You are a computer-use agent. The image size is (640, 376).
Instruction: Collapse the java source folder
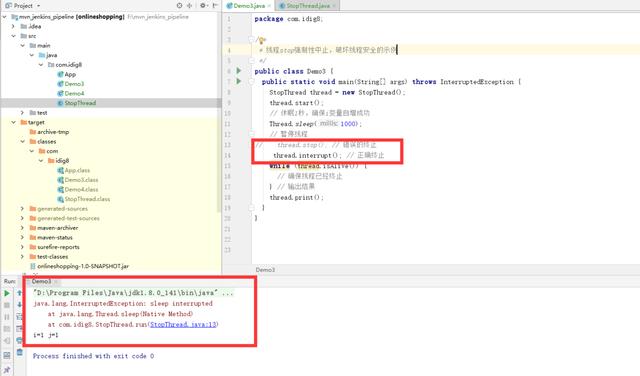32,55
